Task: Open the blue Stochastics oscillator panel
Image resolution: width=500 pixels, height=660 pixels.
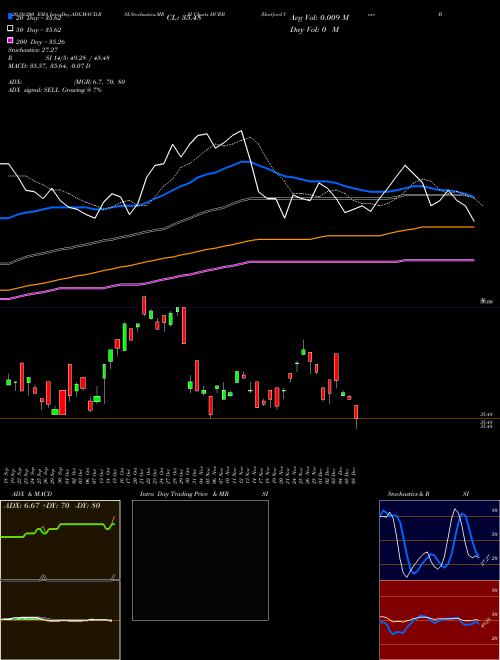Action: 439,540
